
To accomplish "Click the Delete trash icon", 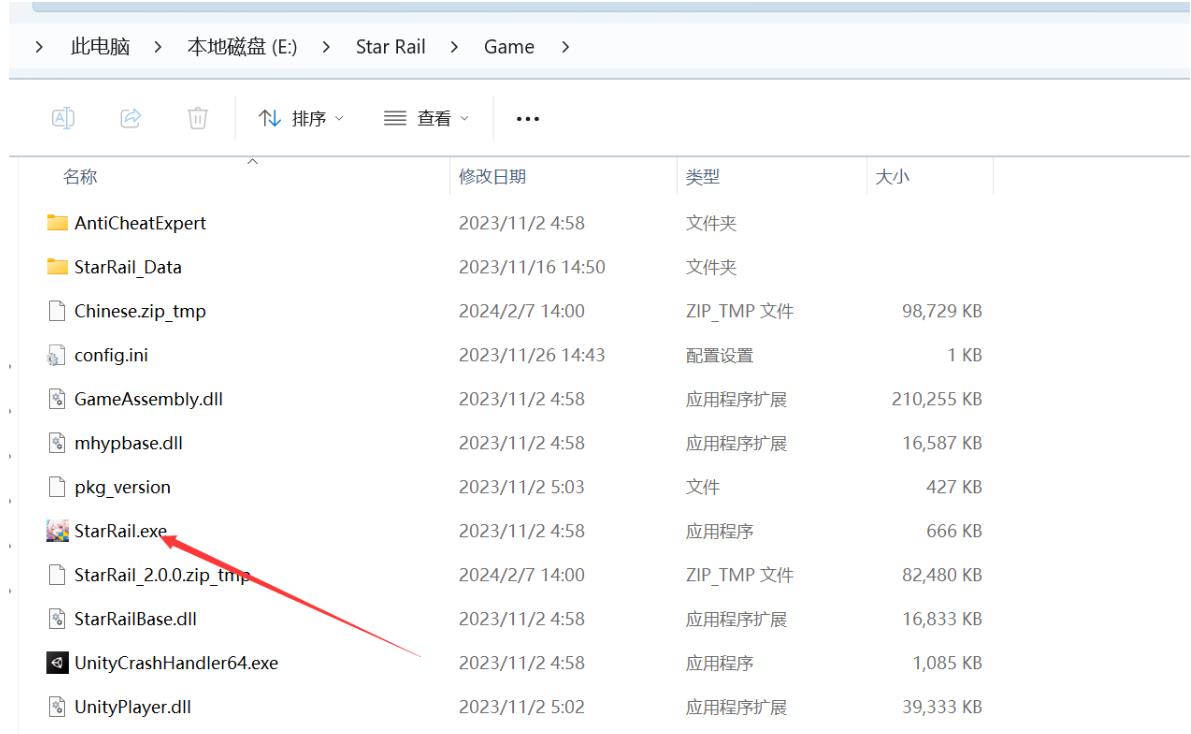I will tap(197, 118).
